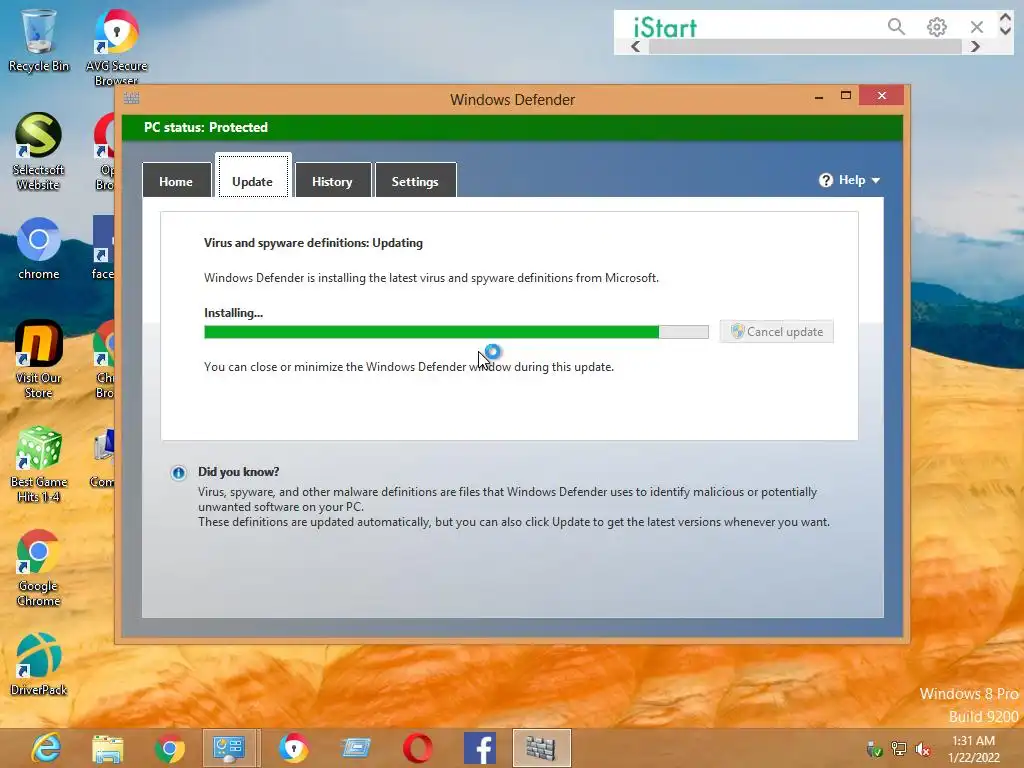Click the iStart stepper down arrow
1024x768 pixels.
pyautogui.click(x=1006, y=30)
